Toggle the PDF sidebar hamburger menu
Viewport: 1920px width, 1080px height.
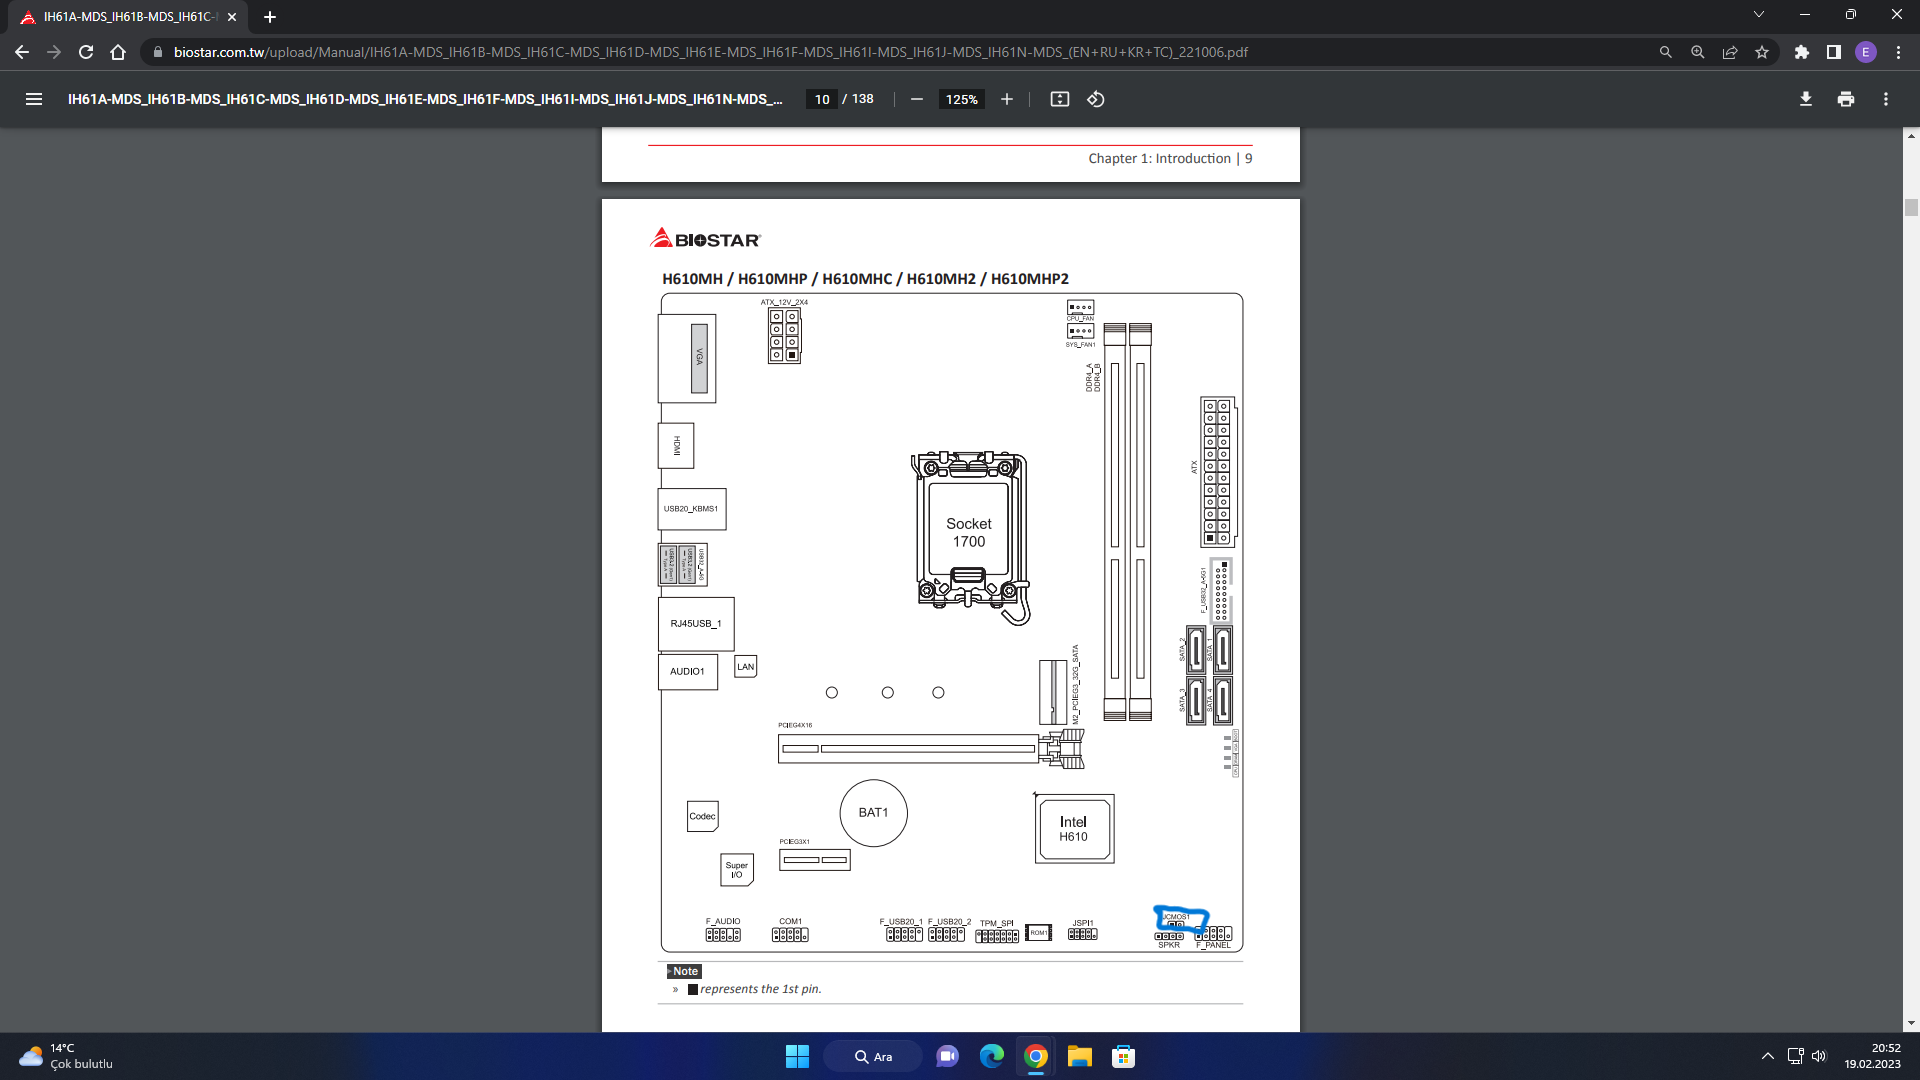coord(34,99)
